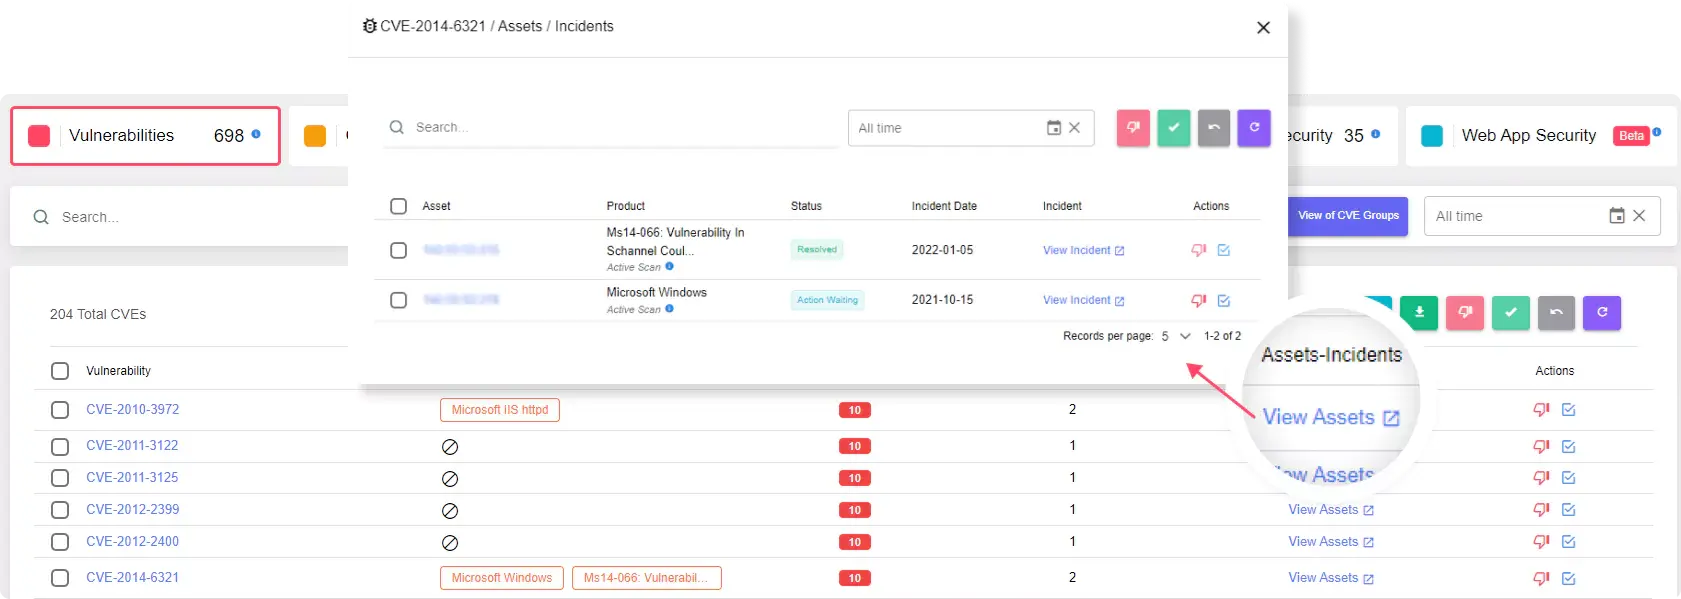Click the green checkmark button in the Incidents dialog

point(1174,128)
